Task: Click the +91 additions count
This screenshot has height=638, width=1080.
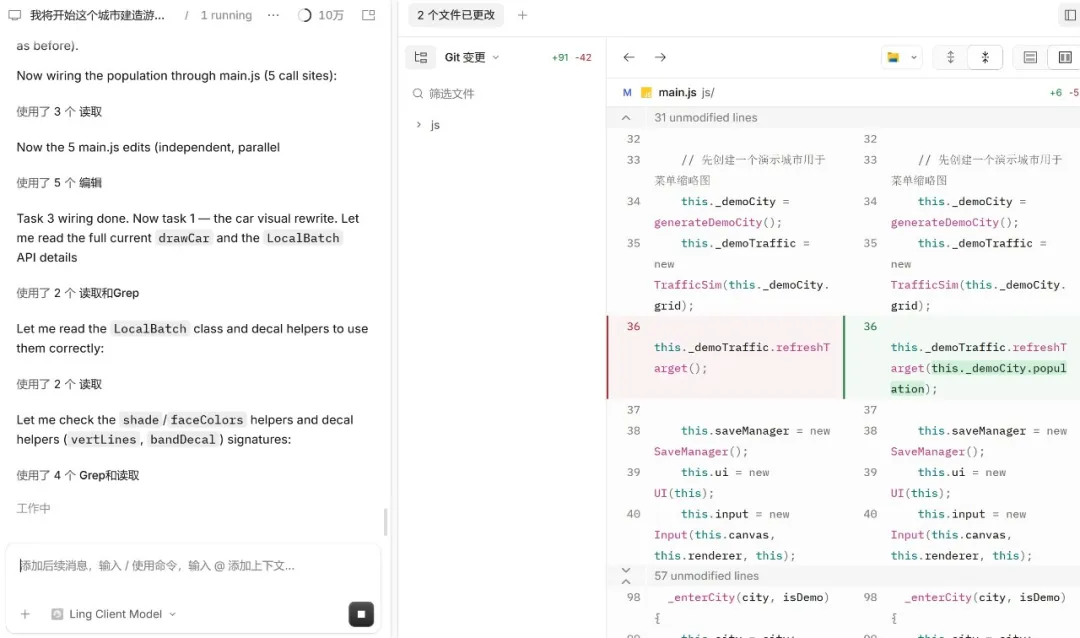Action: [560, 58]
